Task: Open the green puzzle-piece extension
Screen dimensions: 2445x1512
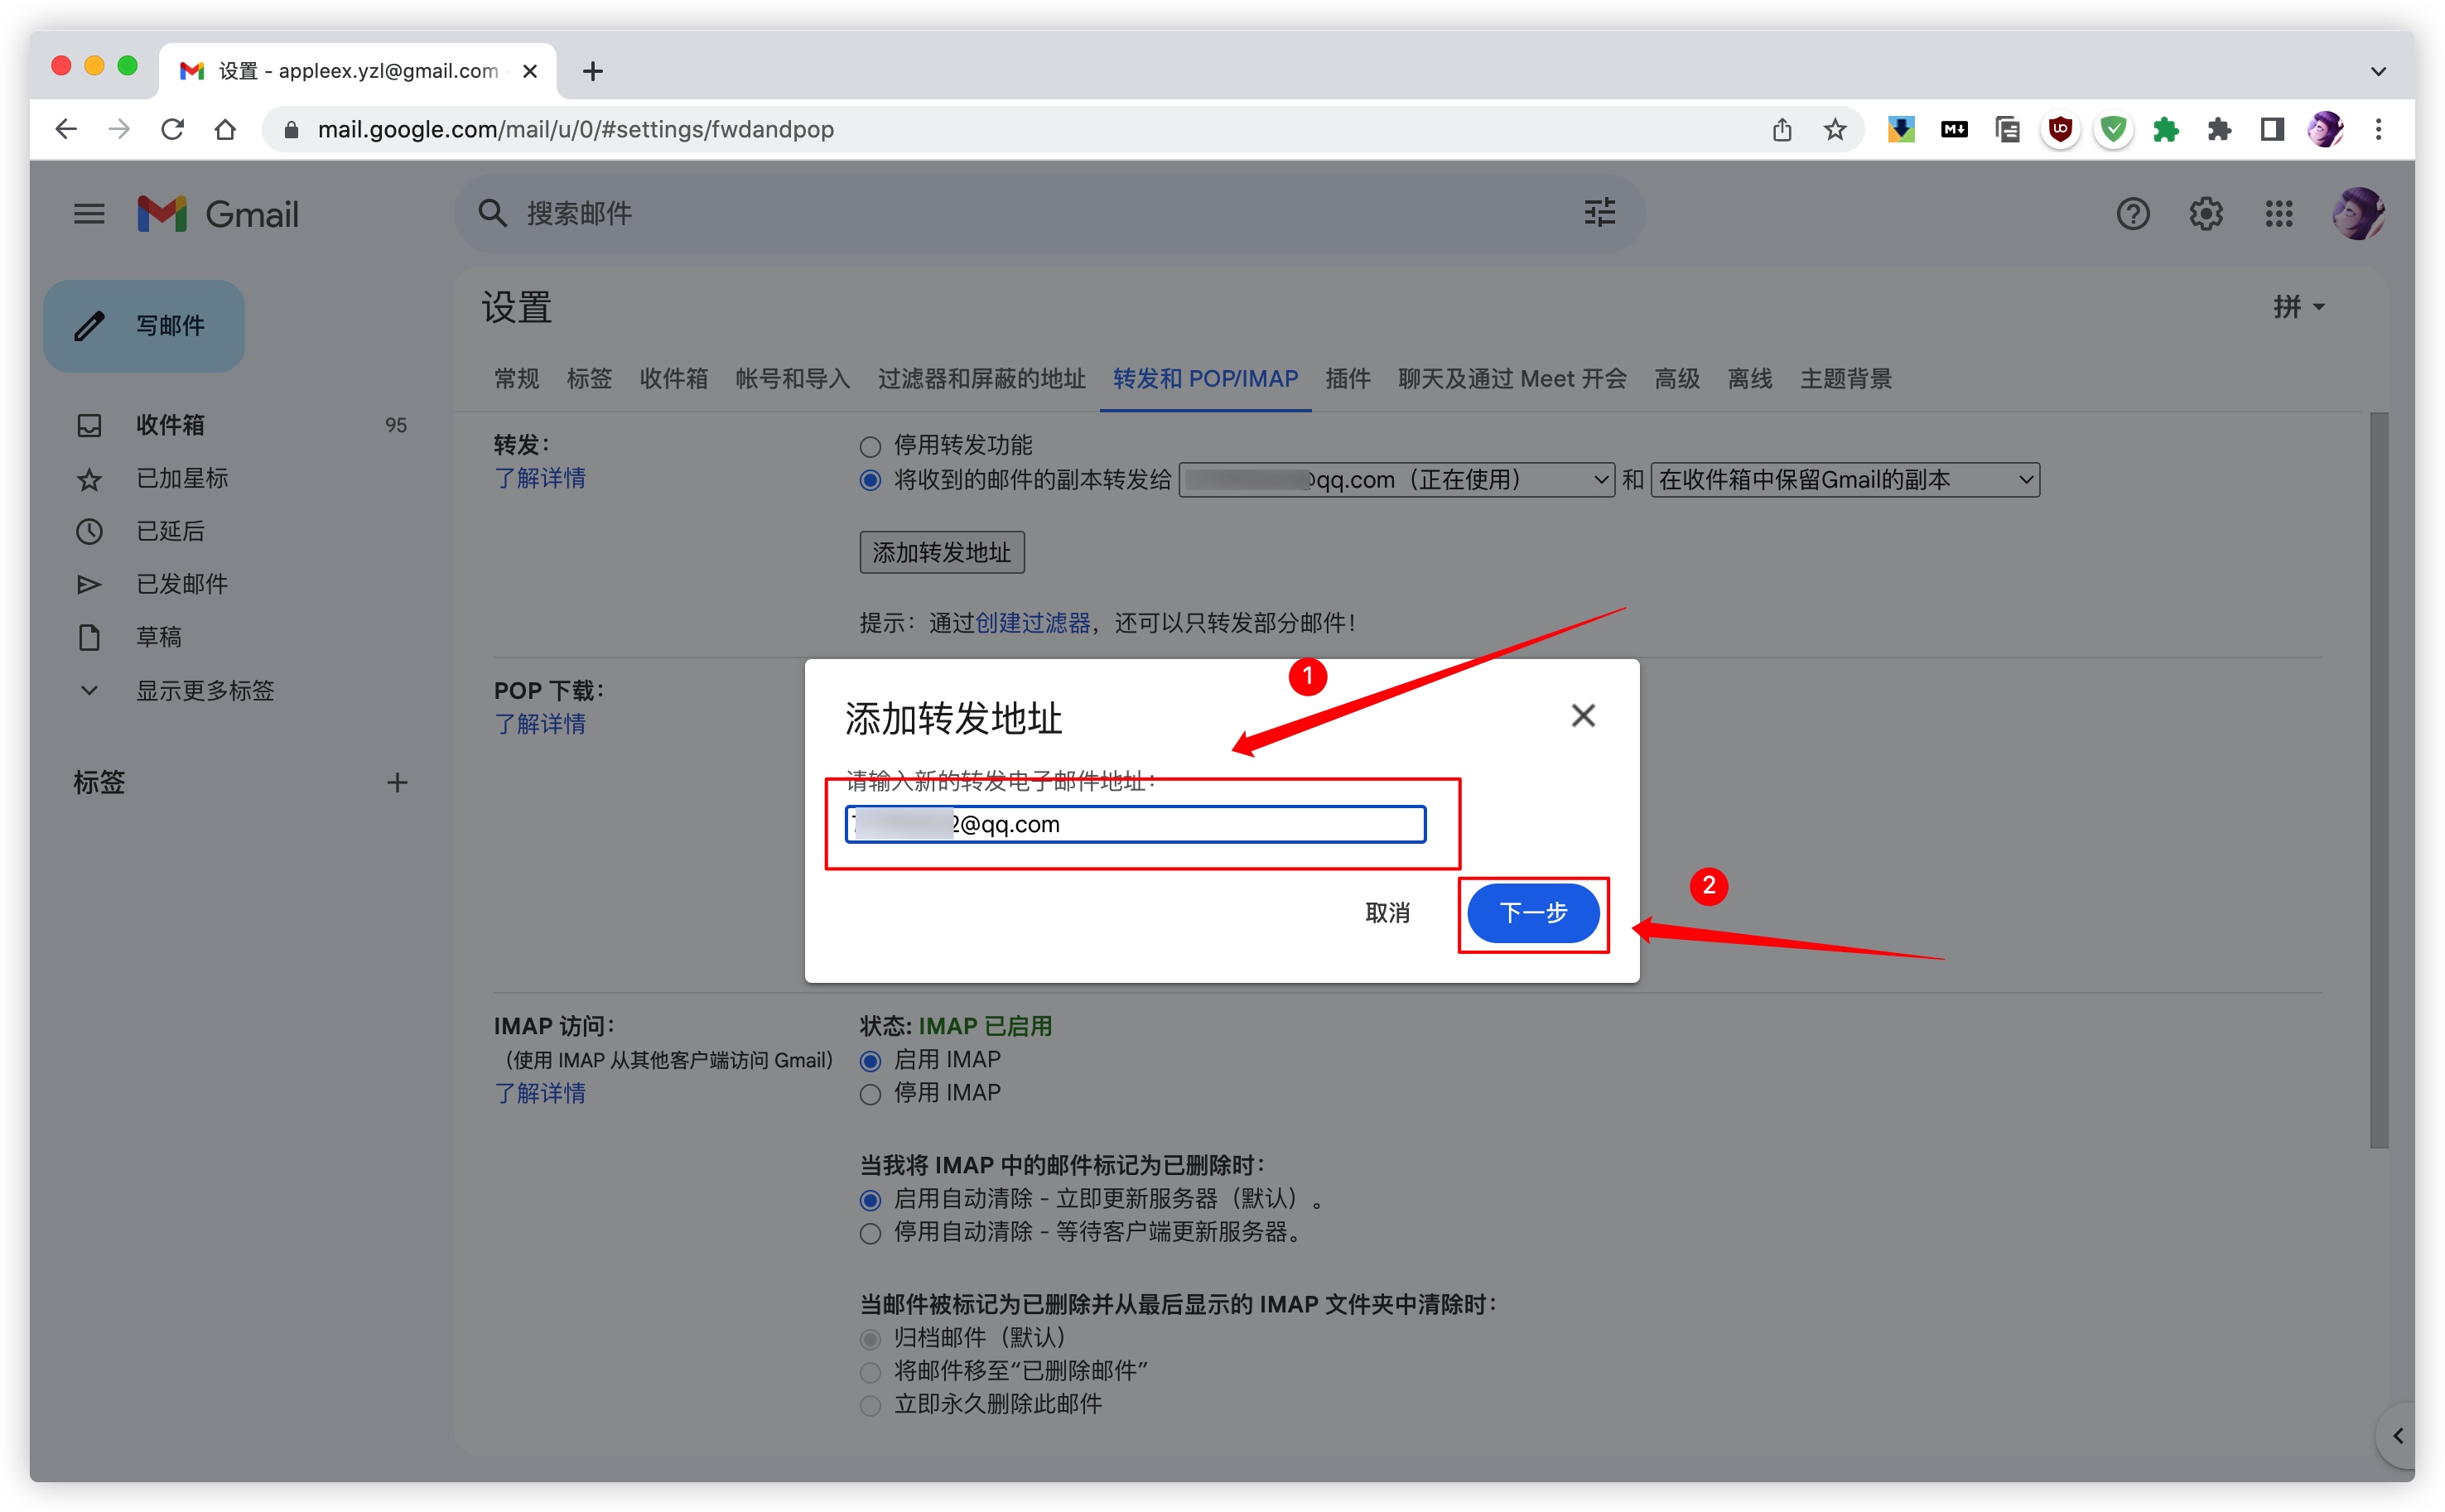Action: pyautogui.click(x=2165, y=129)
